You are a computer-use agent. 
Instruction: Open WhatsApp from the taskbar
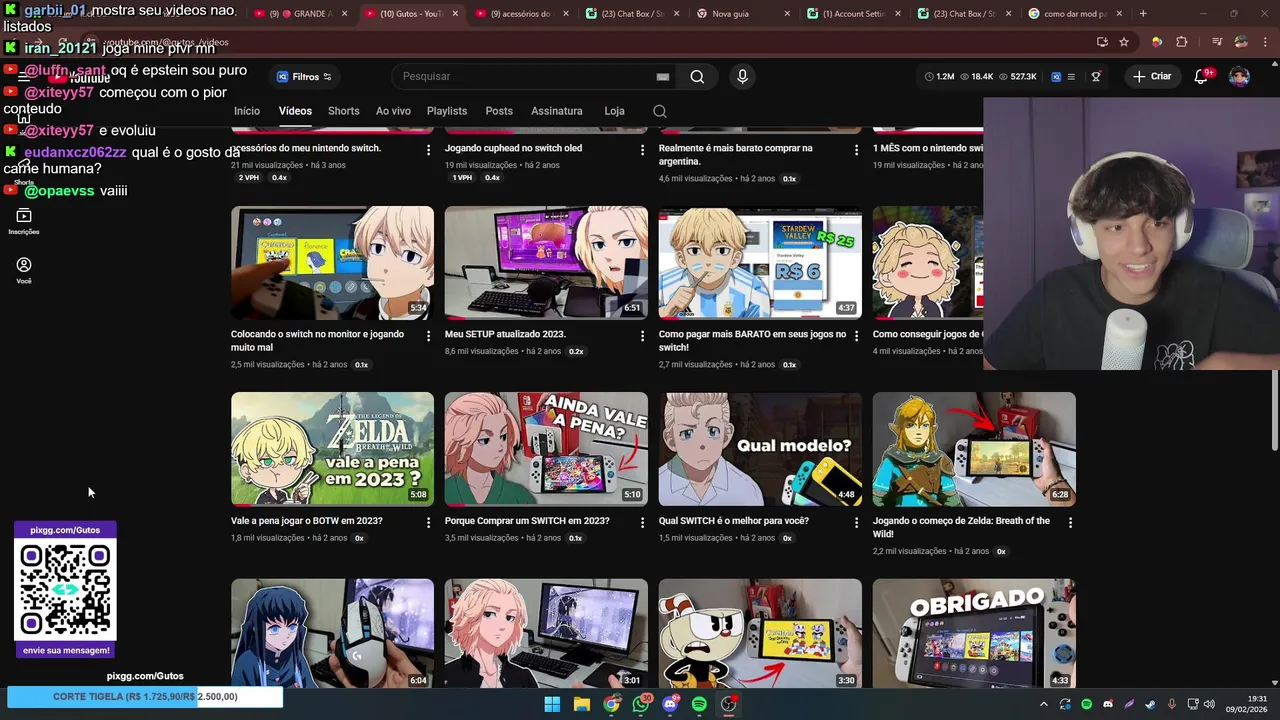(641, 704)
